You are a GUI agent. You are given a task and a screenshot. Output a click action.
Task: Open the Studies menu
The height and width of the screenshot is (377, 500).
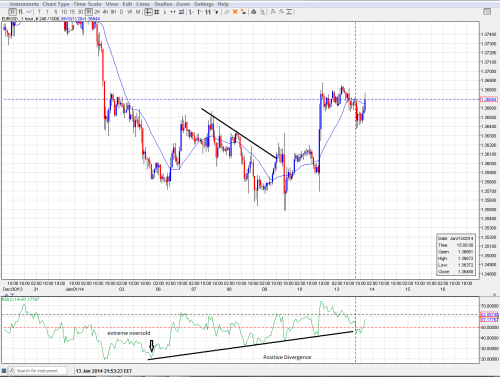click(x=163, y=4)
